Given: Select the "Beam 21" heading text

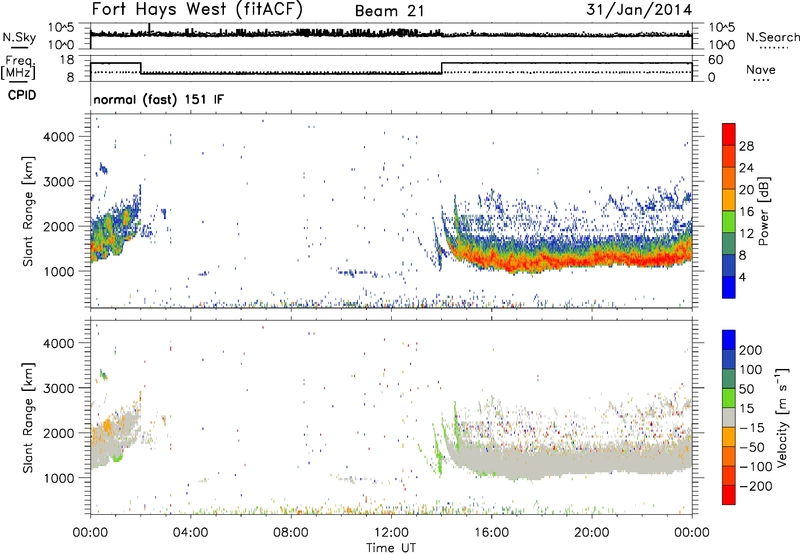Looking at the screenshot, I should pos(389,11).
